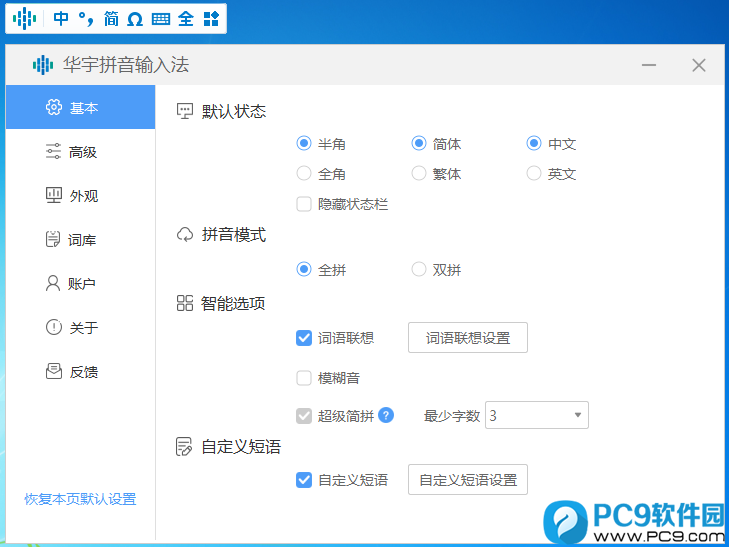
Task: Click the 智能选项 grid icon
Action: 185,303
